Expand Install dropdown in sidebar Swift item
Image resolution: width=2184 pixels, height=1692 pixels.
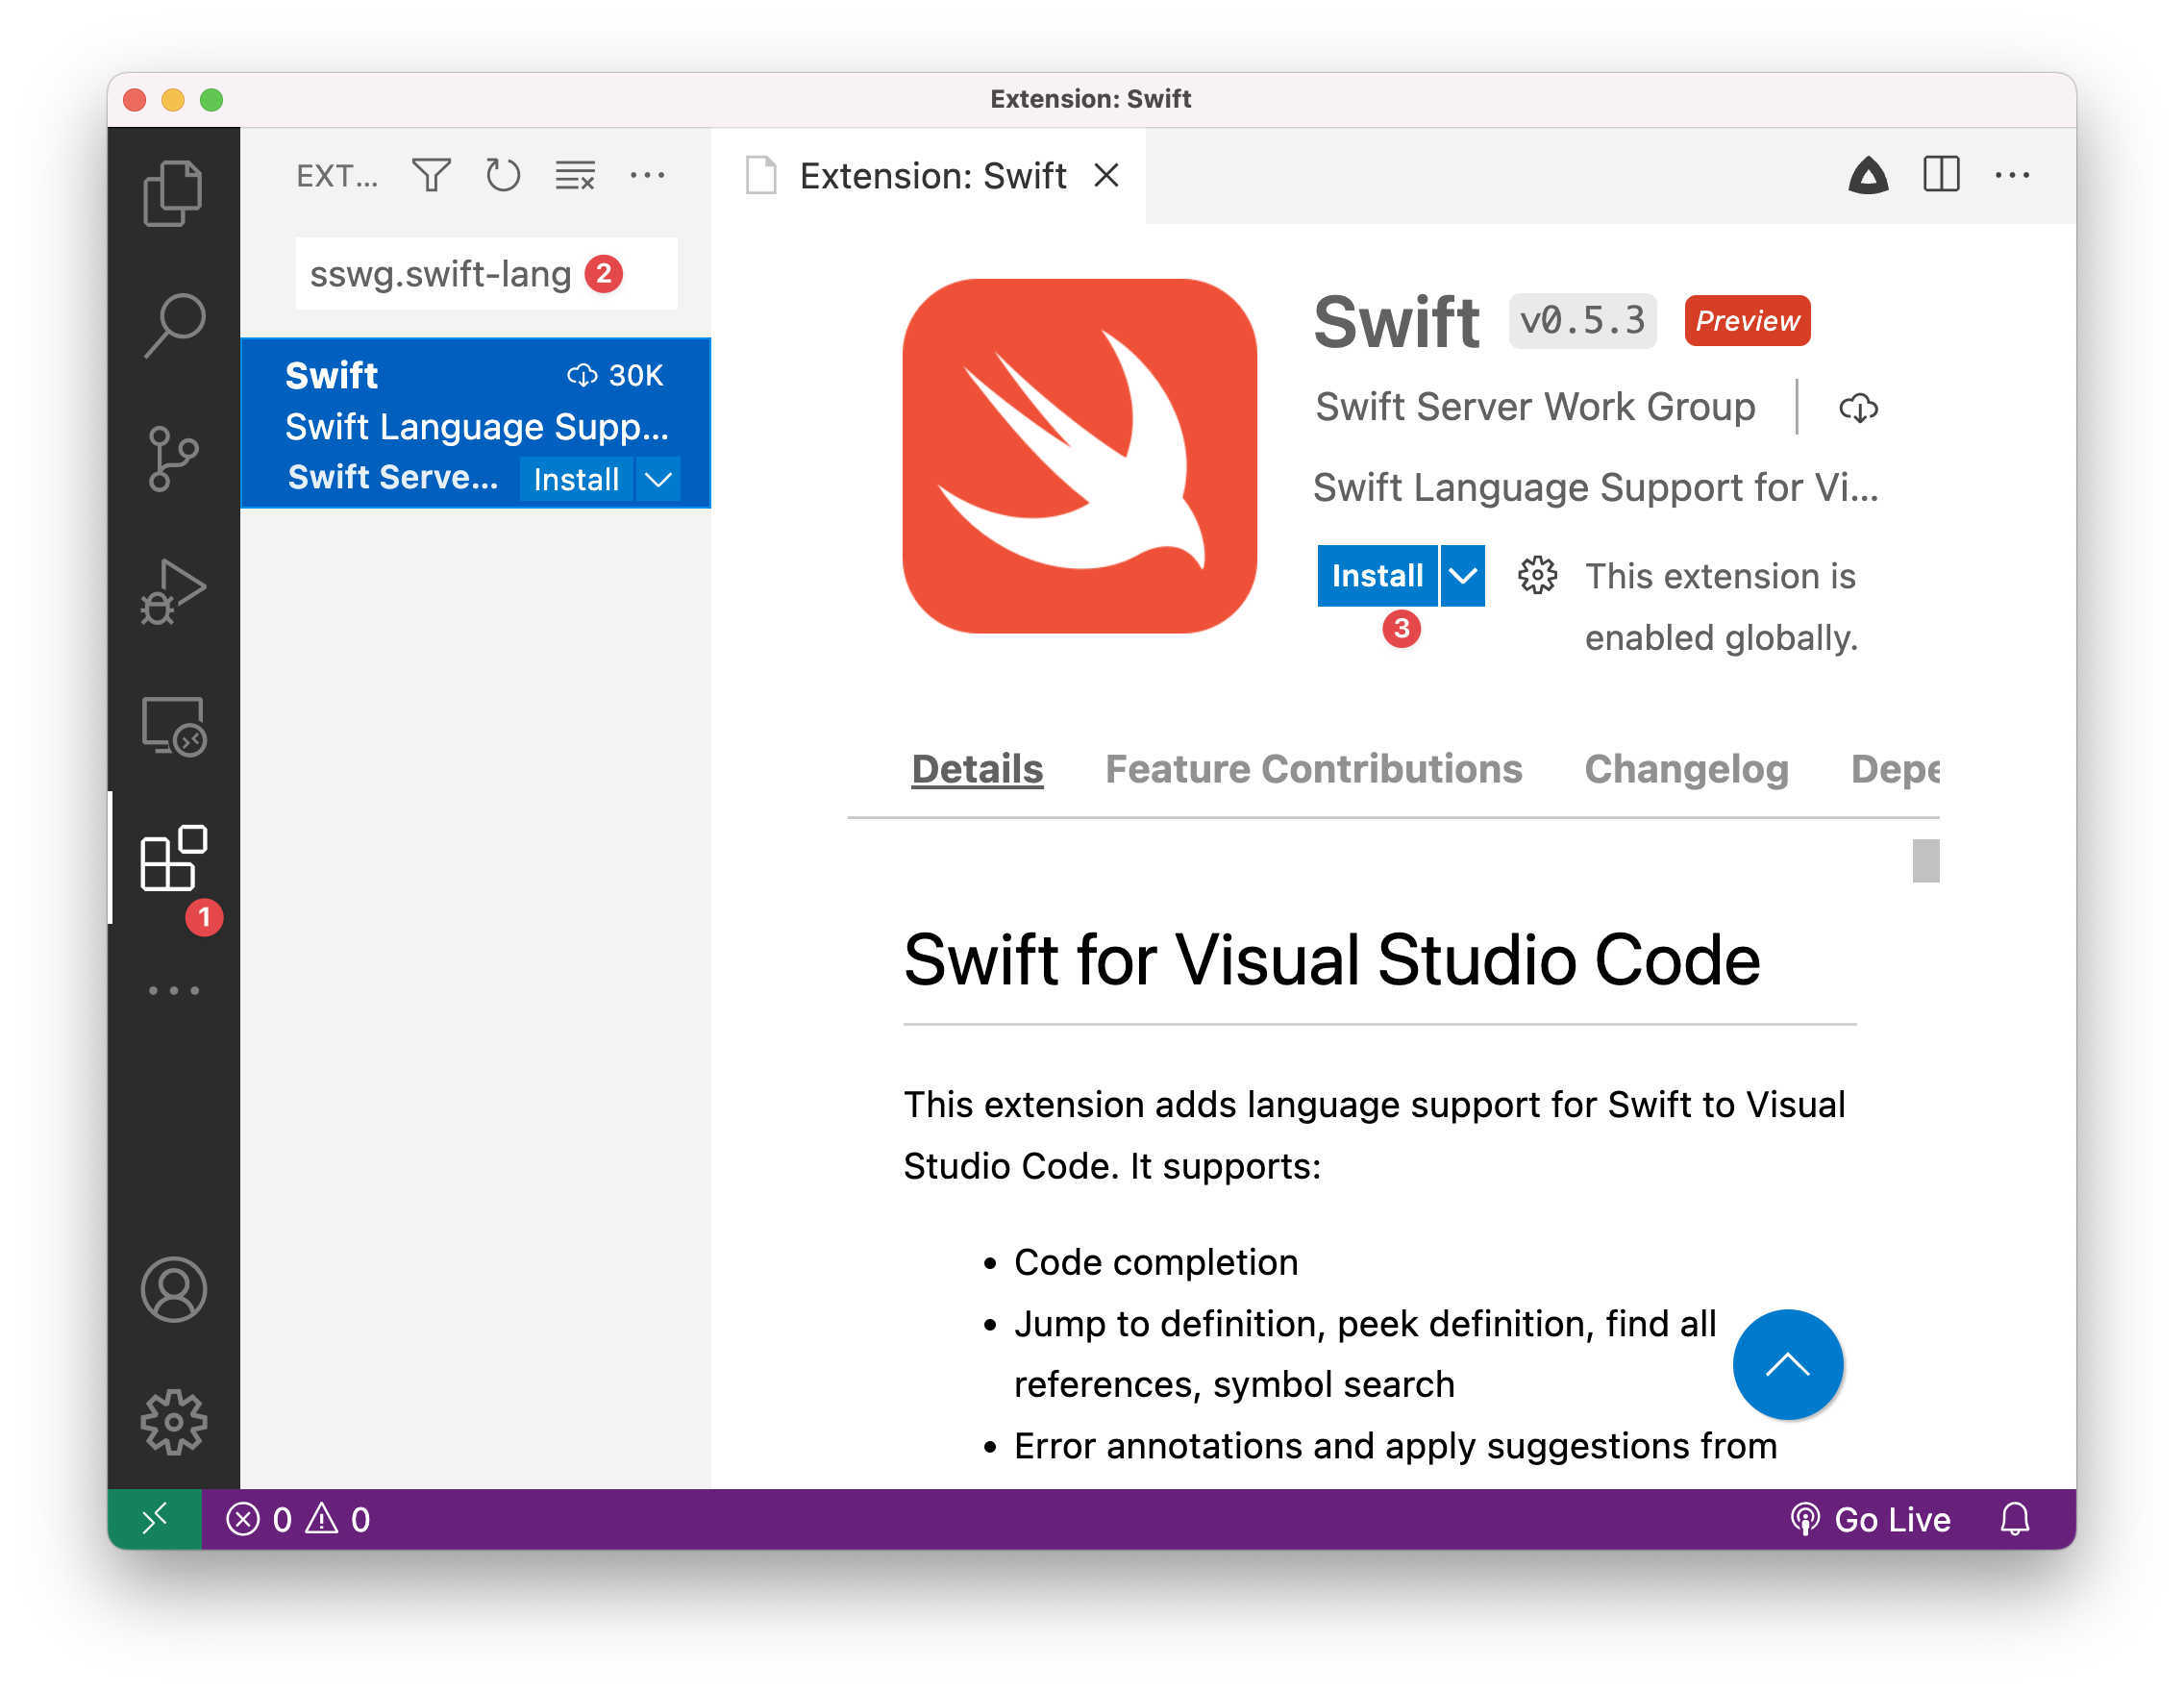tap(658, 479)
